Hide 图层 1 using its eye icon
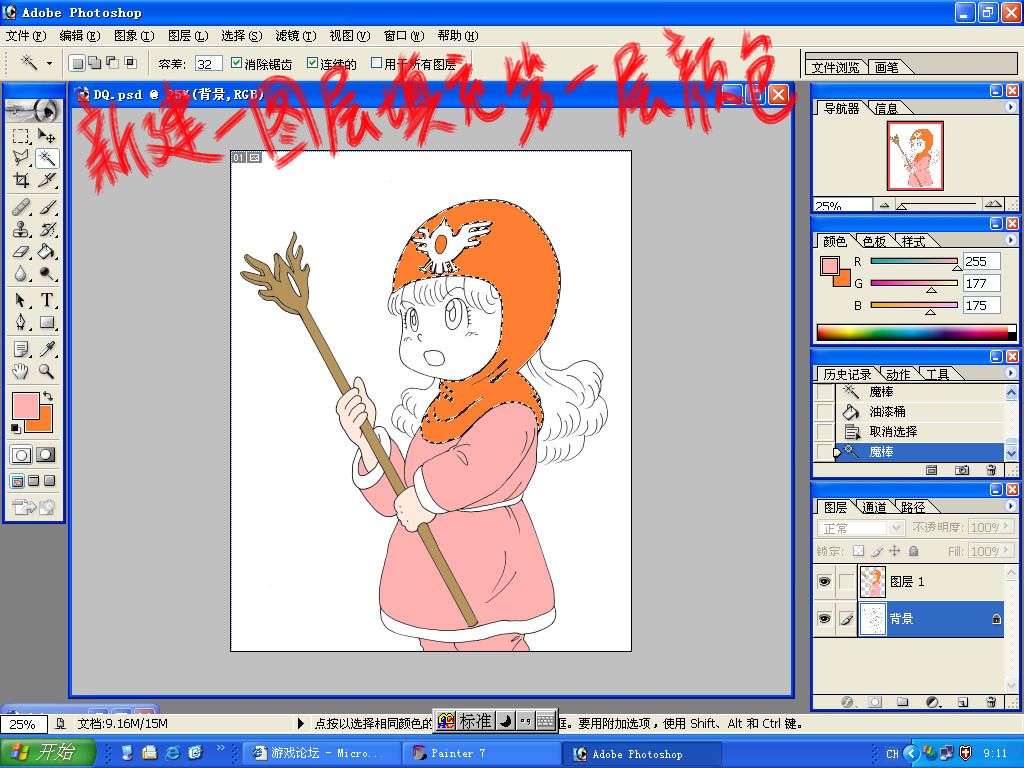The image size is (1024, 768). pyautogui.click(x=824, y=581)
